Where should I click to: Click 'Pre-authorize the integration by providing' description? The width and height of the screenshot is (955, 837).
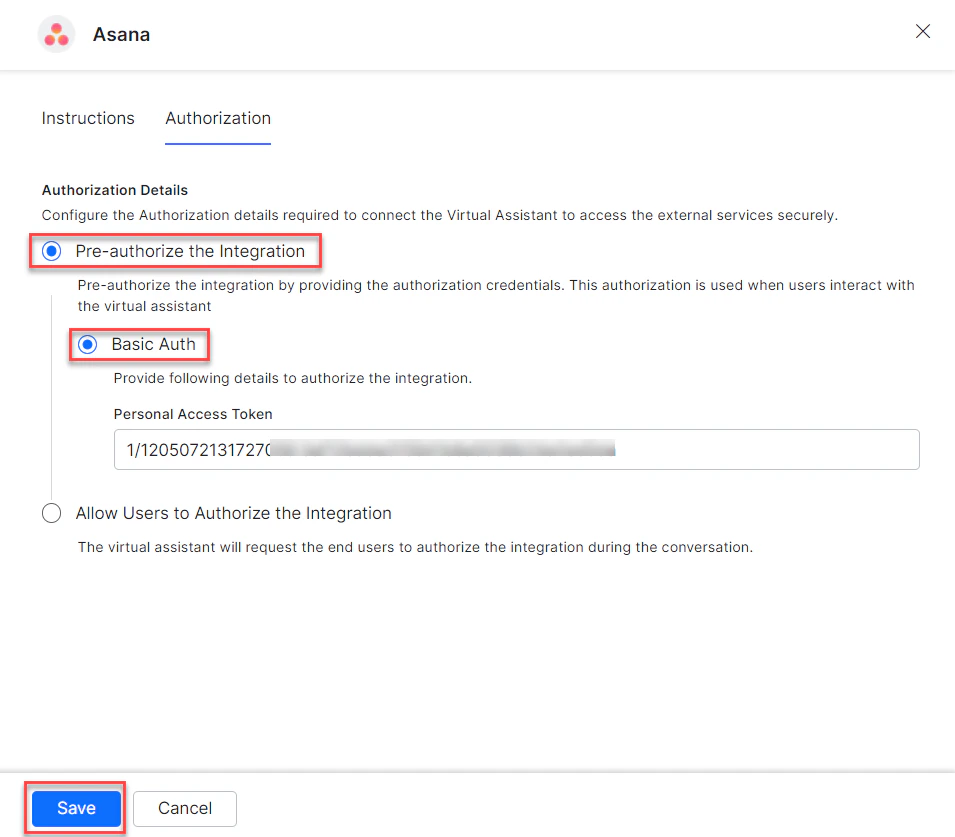[496, 295]
